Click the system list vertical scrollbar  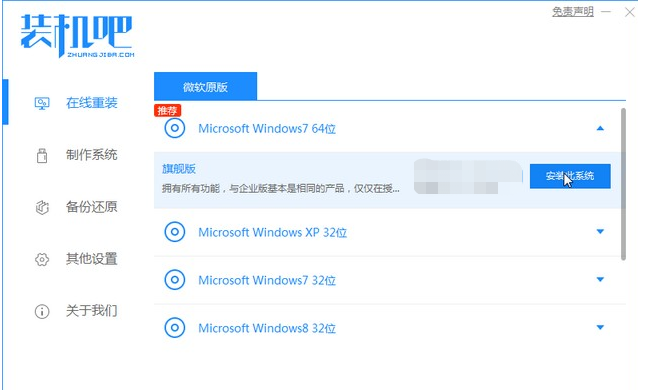(x=623, y=184)
